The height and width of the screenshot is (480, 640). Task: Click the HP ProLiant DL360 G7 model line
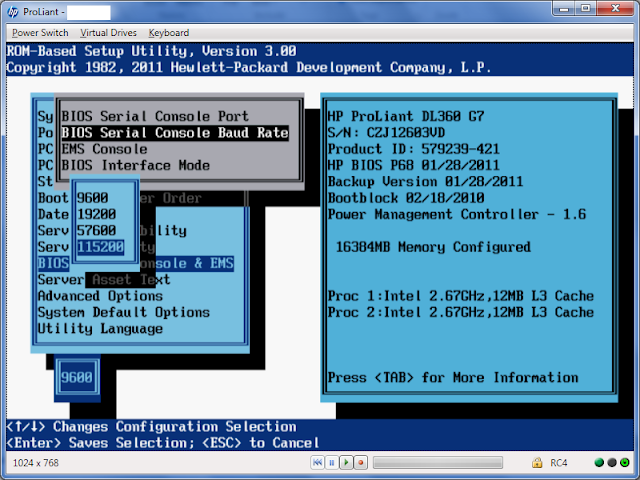coord(406,116)
